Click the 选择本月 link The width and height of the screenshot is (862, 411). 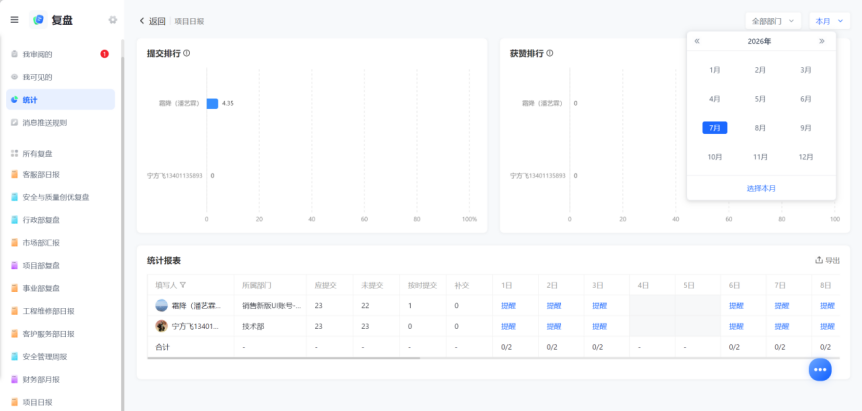point(761,188)
